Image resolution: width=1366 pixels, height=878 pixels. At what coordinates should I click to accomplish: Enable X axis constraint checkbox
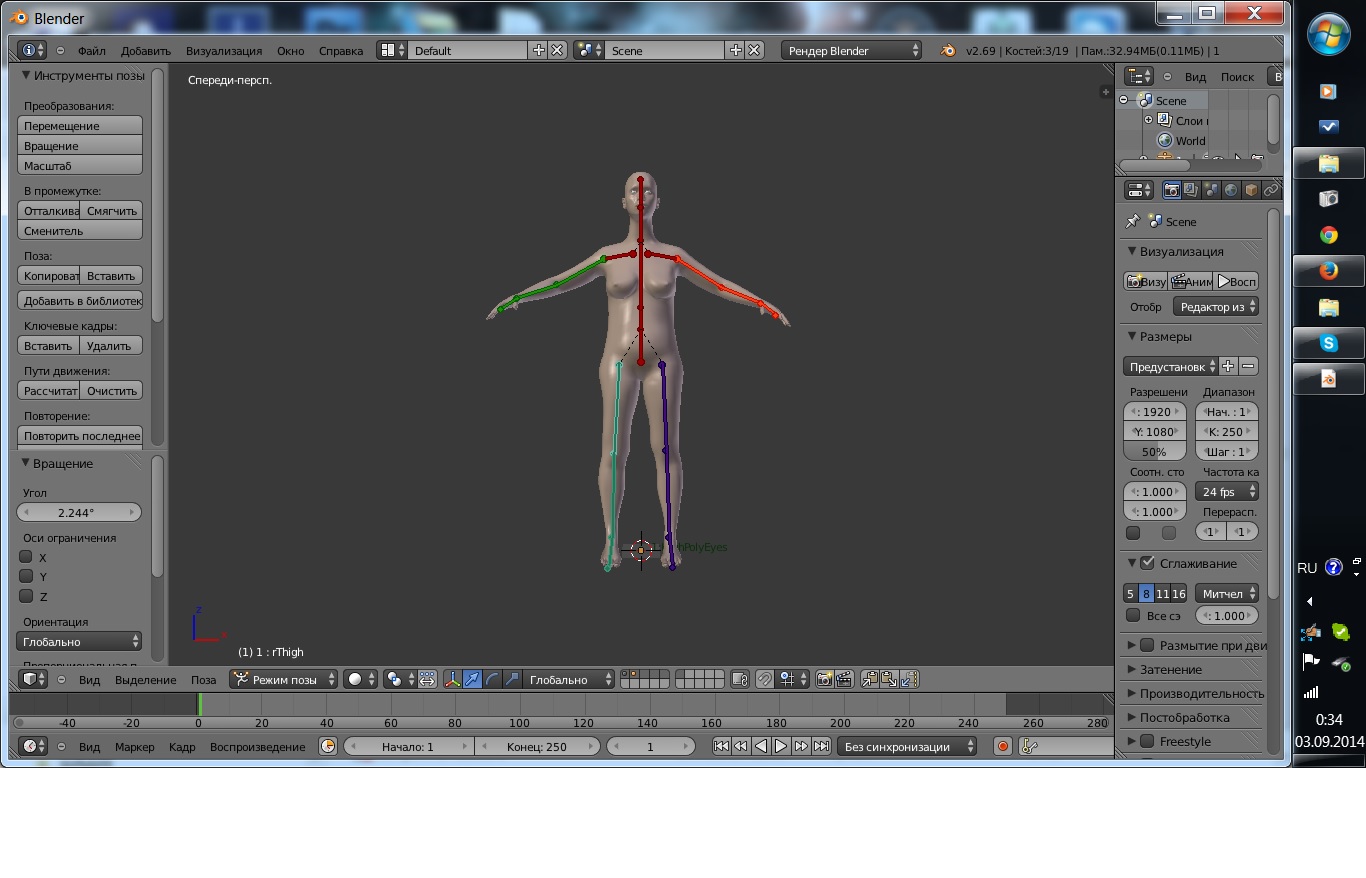click(27, 557)
